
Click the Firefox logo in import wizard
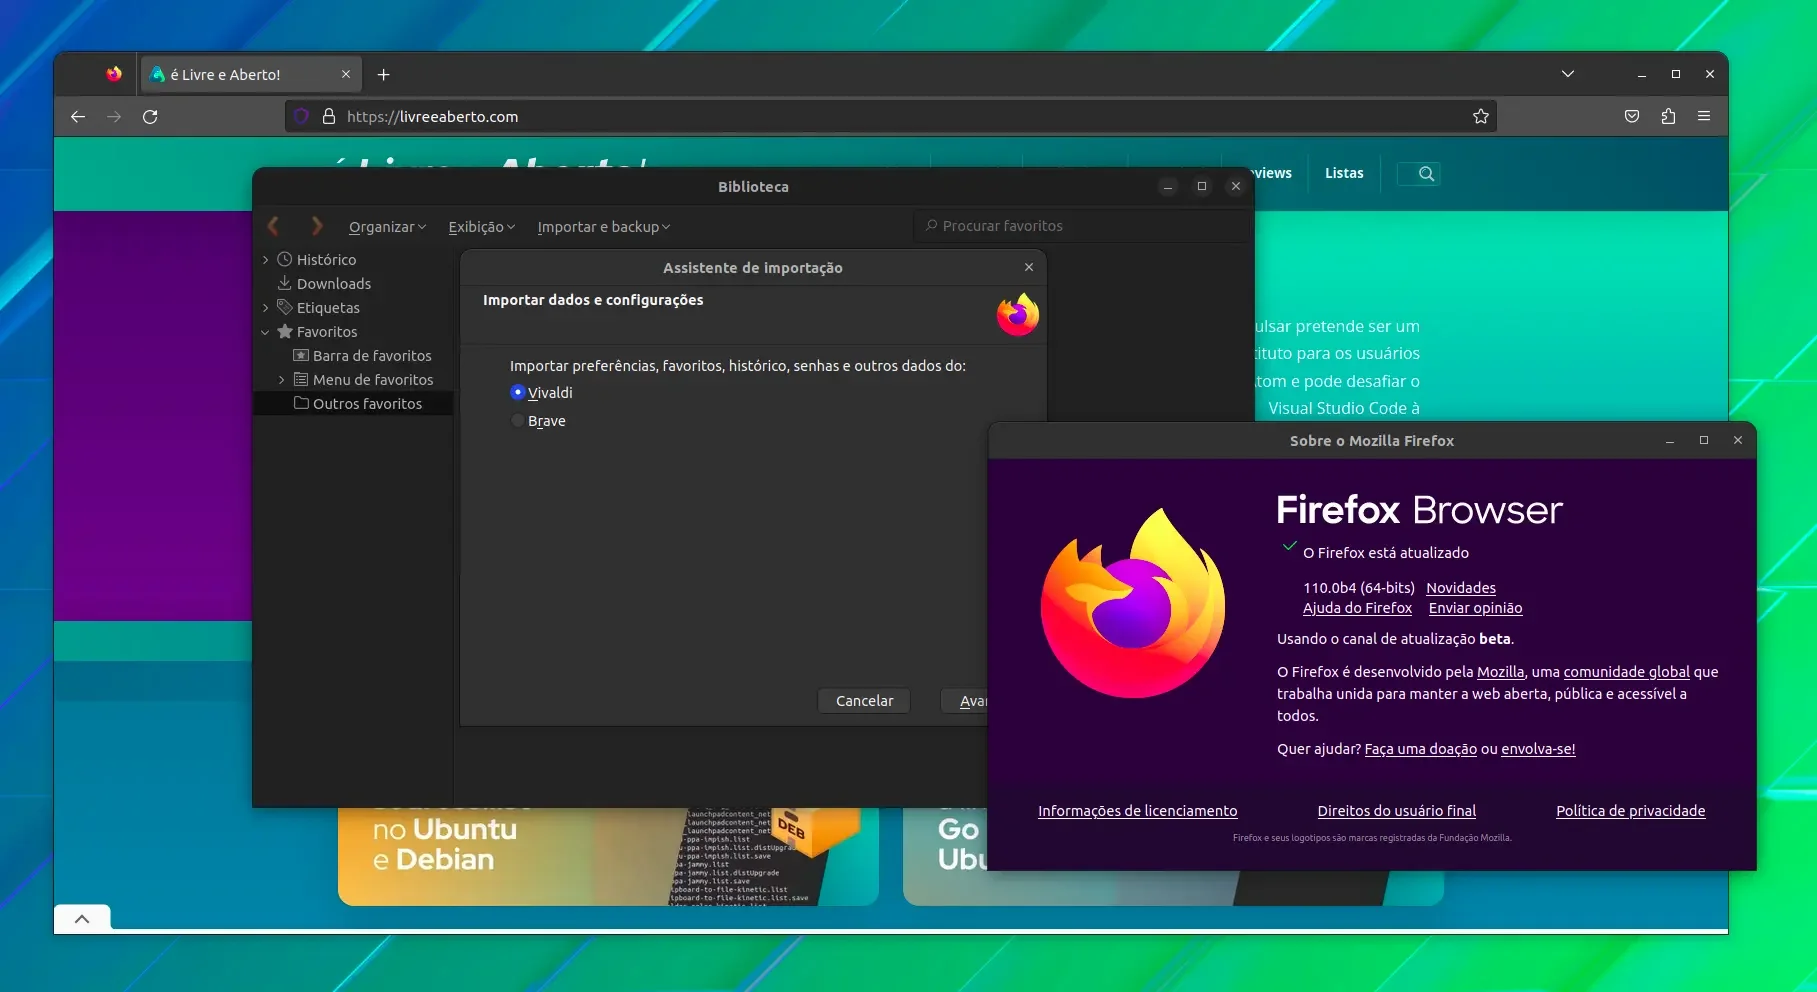pyautogui.click(x=1018, y=315)
